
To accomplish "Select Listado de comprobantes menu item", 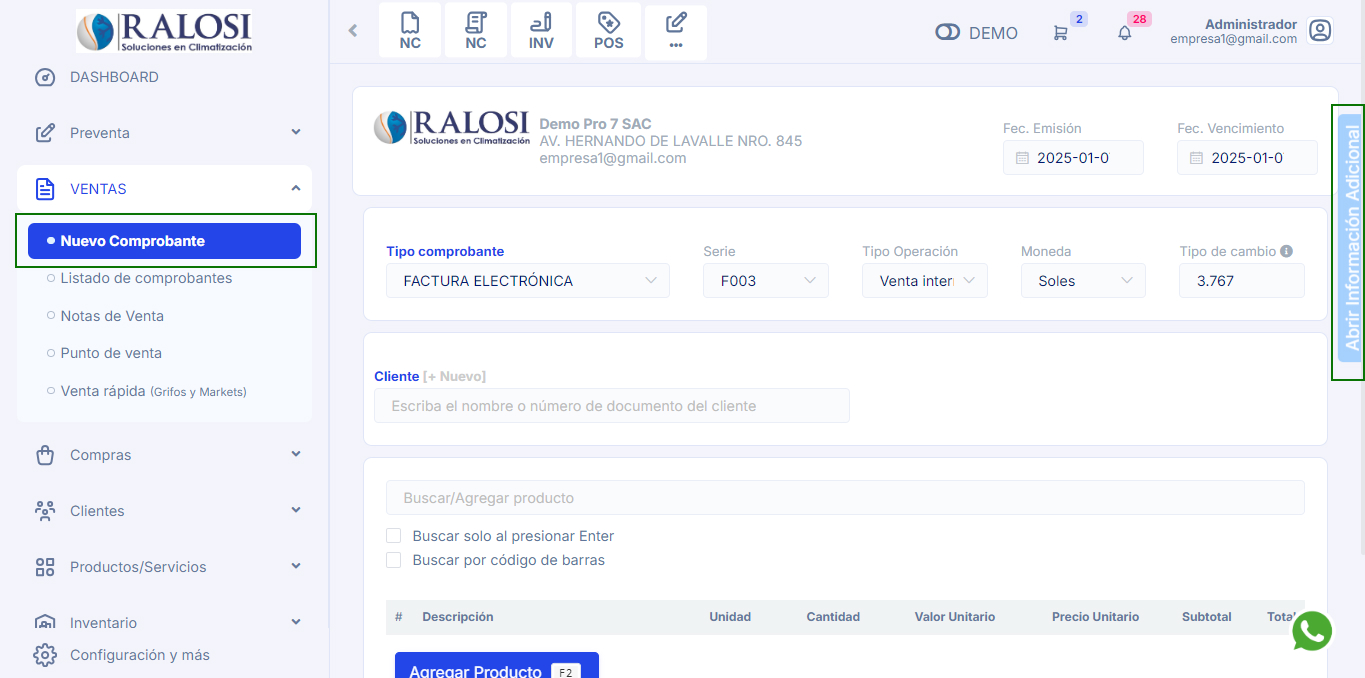I will click(x=146, y=278).
